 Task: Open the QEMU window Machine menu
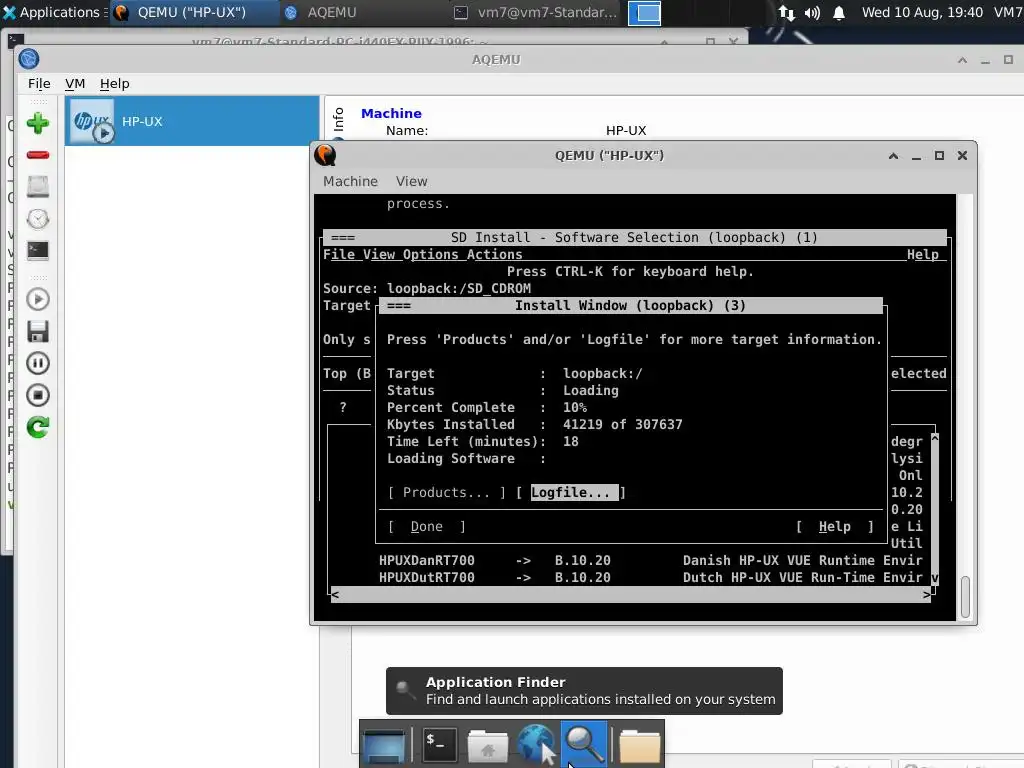point(350,182)
